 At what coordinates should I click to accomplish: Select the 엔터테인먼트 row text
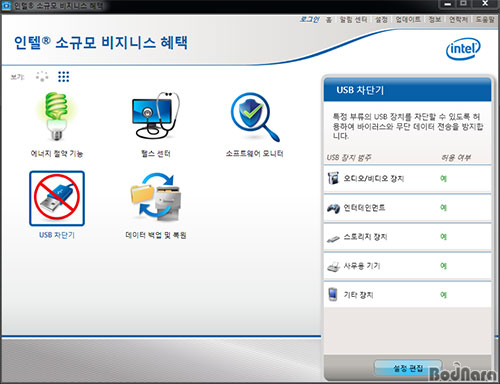point(364,208)
